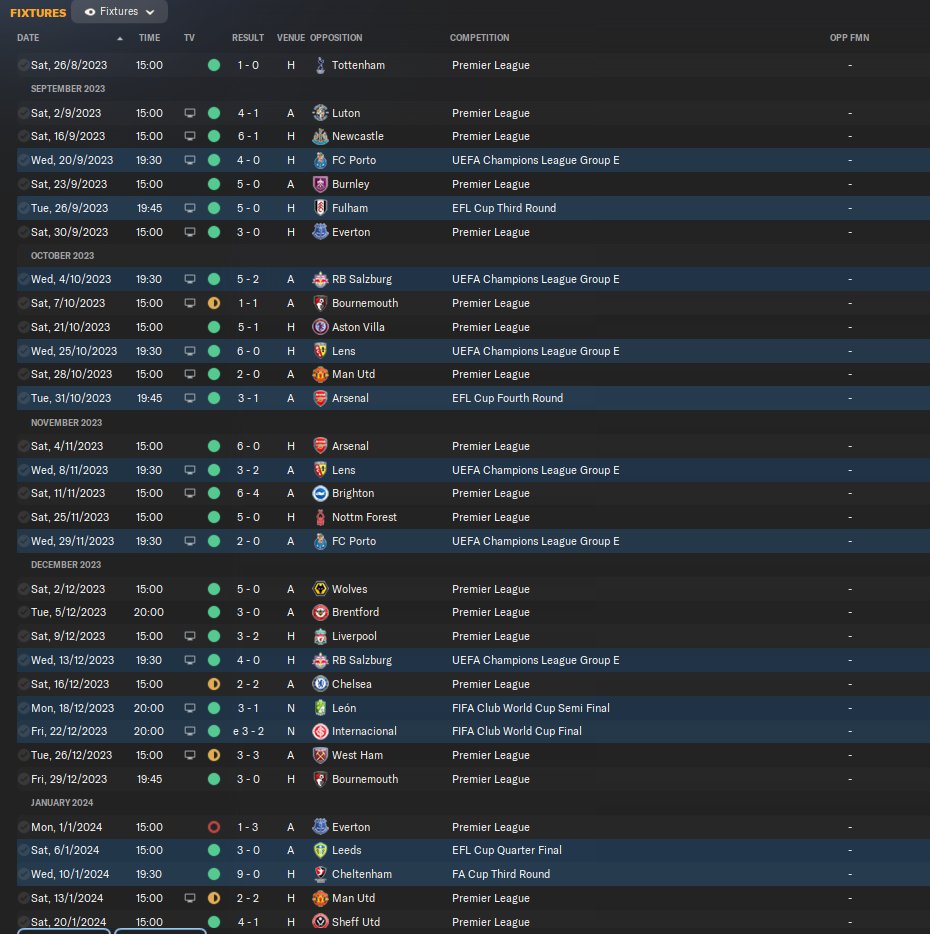Open the 9 - 0 result against Cheltenham
930x934 pixels.
tap(248, 874)
